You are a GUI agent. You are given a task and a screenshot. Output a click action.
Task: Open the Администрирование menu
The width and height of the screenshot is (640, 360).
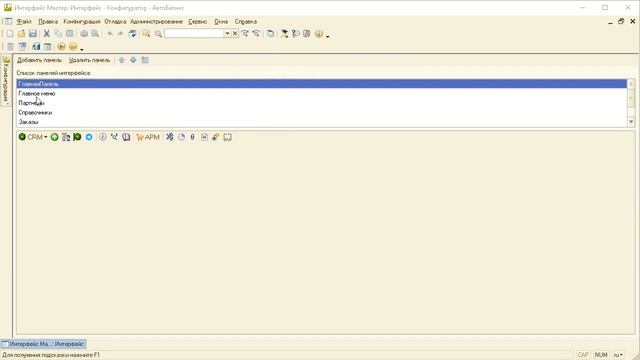[x=156, y=21]
